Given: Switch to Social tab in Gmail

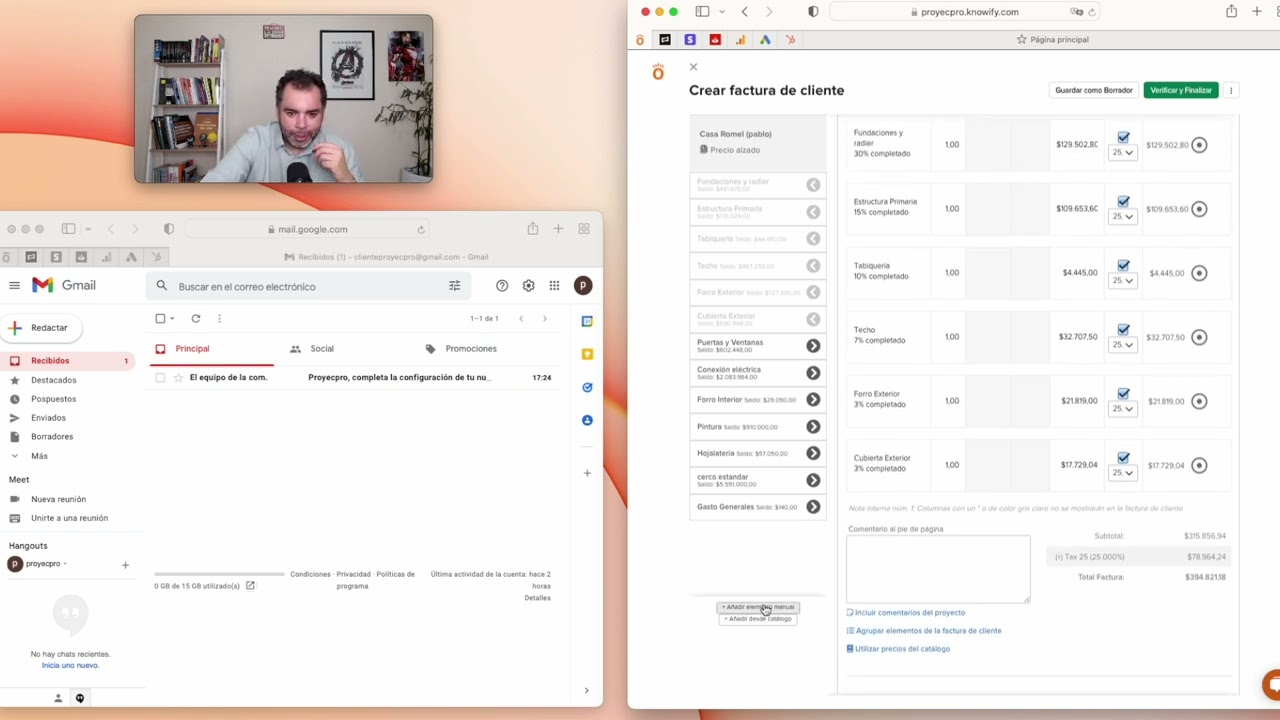Looking at the screenshot, I should (322, 349).
